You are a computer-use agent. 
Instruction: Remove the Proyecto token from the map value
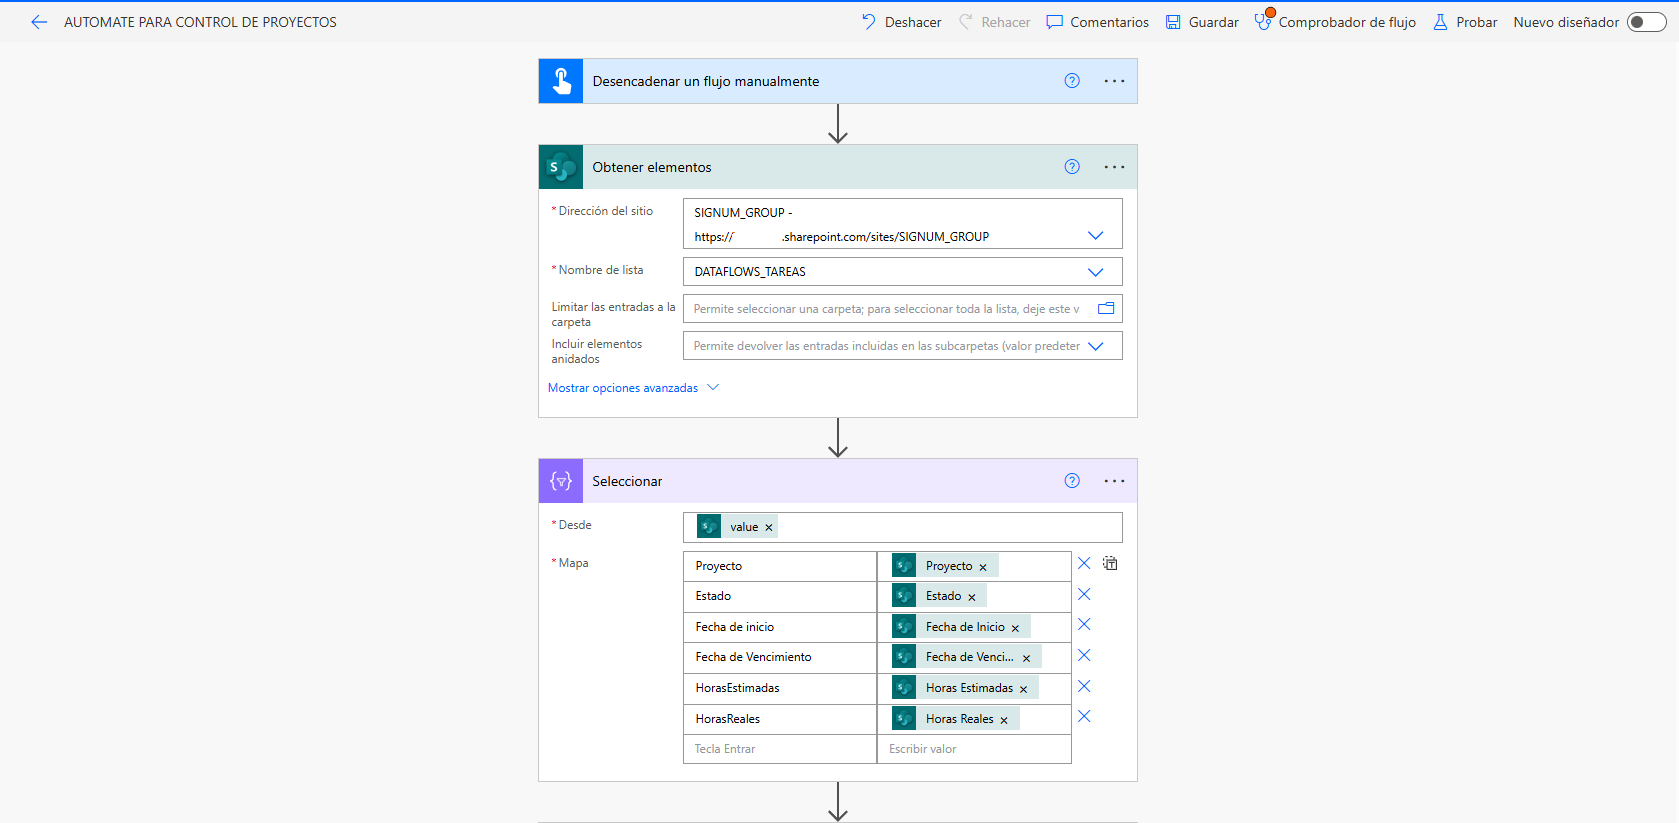click(983, 567)
